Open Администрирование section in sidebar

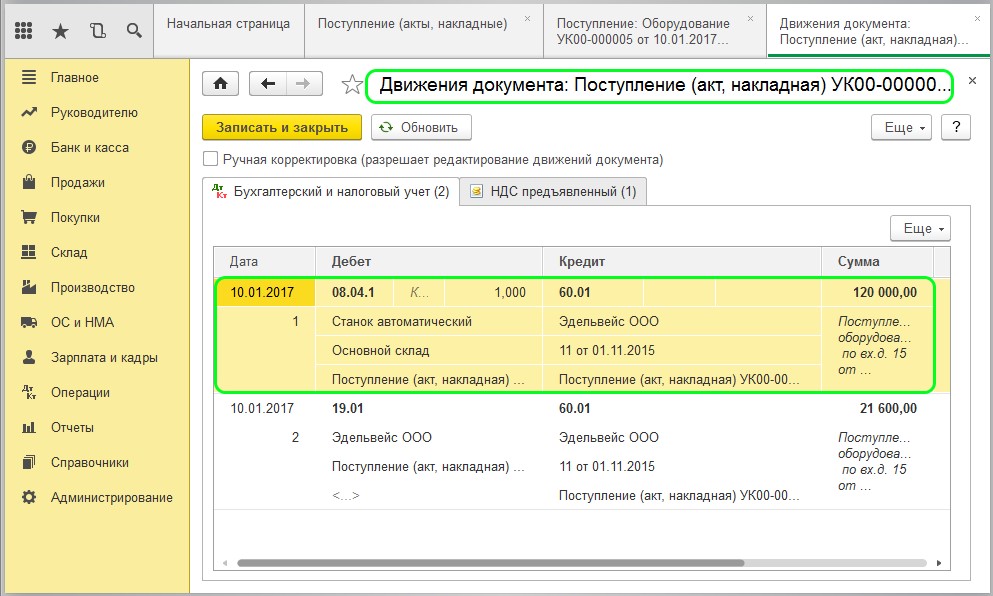(111, 497)
